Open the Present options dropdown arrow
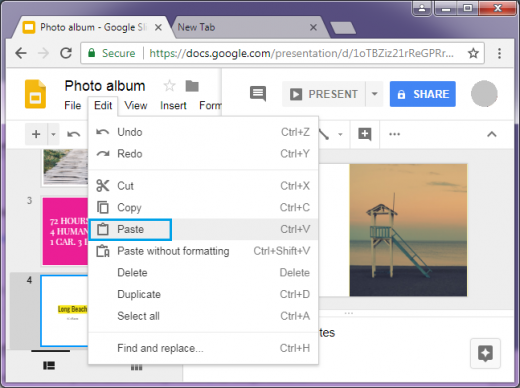The image size is (520, 388). [x=375, y=94]
